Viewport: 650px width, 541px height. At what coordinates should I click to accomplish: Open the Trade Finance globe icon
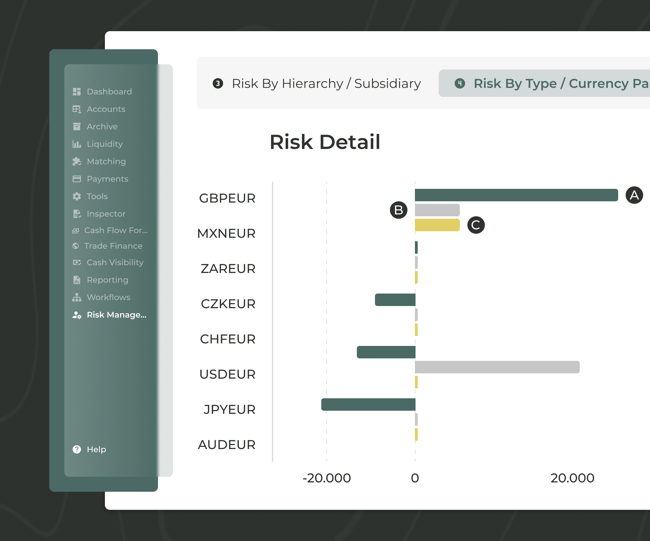(x=75, y=246)
